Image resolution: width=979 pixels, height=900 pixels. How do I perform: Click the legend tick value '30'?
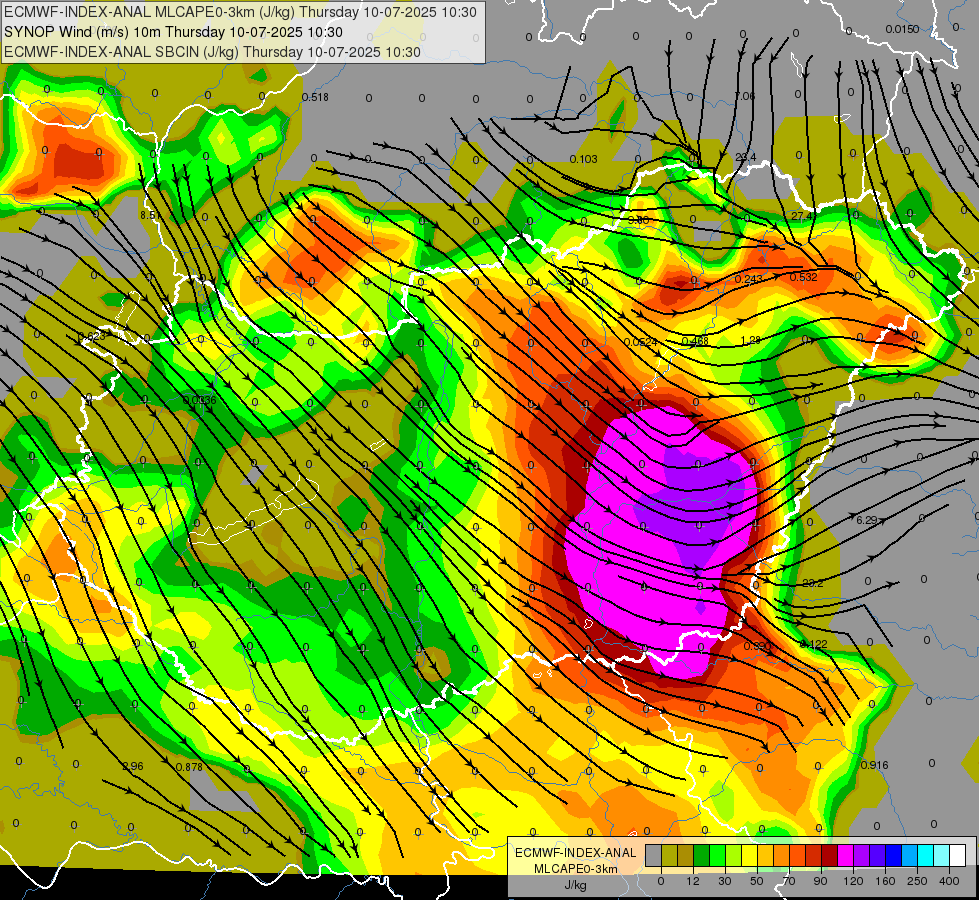coord(724,881)
